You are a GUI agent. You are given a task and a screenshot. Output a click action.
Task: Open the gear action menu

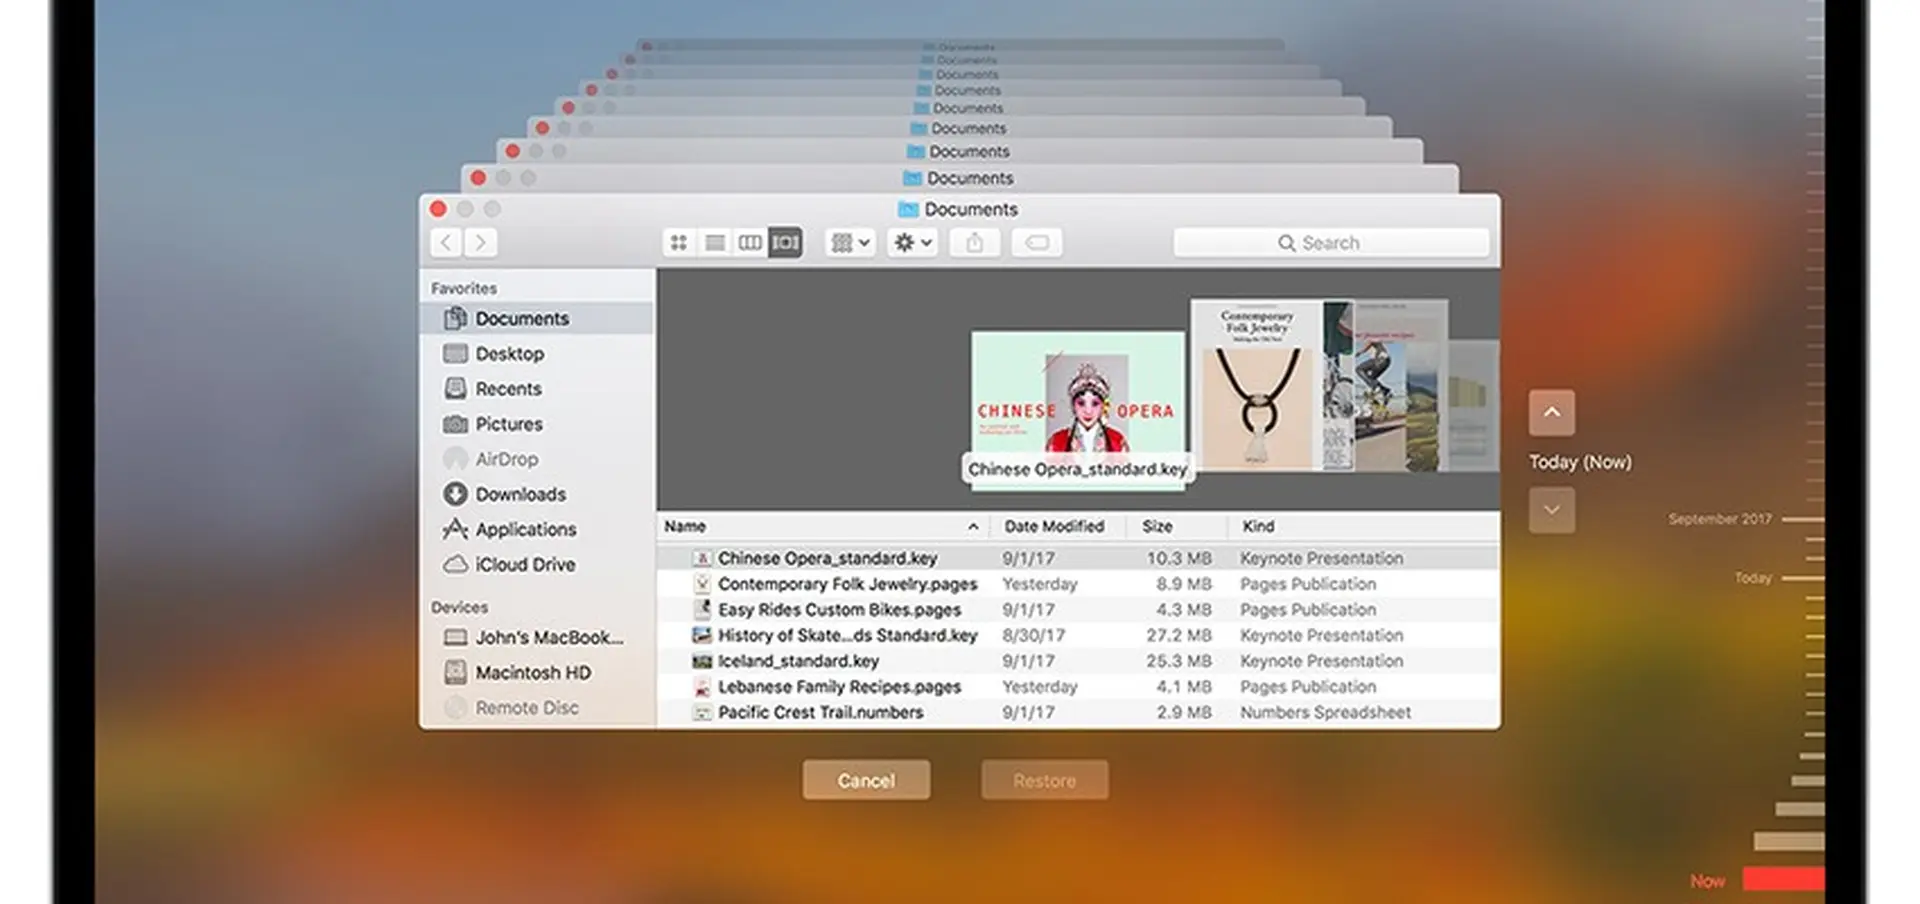pyautogui.click(x=912, y=242)
